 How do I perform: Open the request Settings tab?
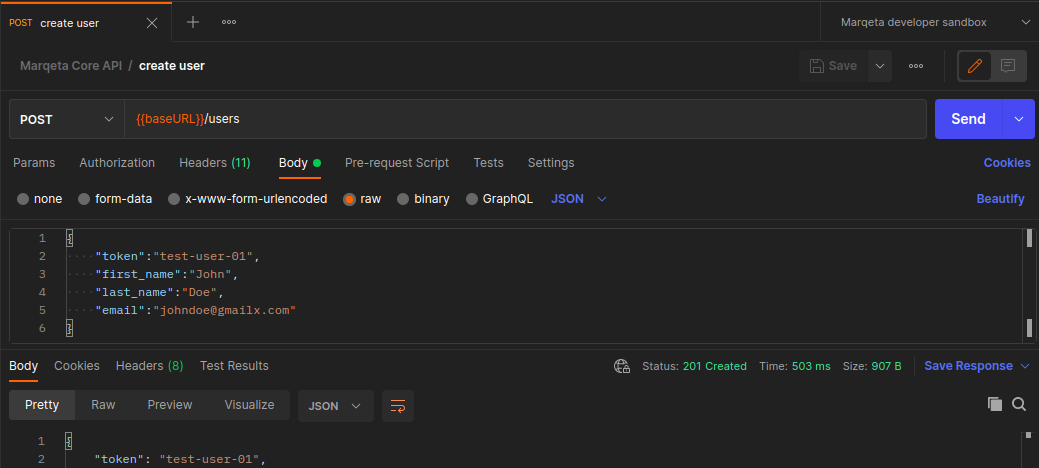tap(551, 162)
